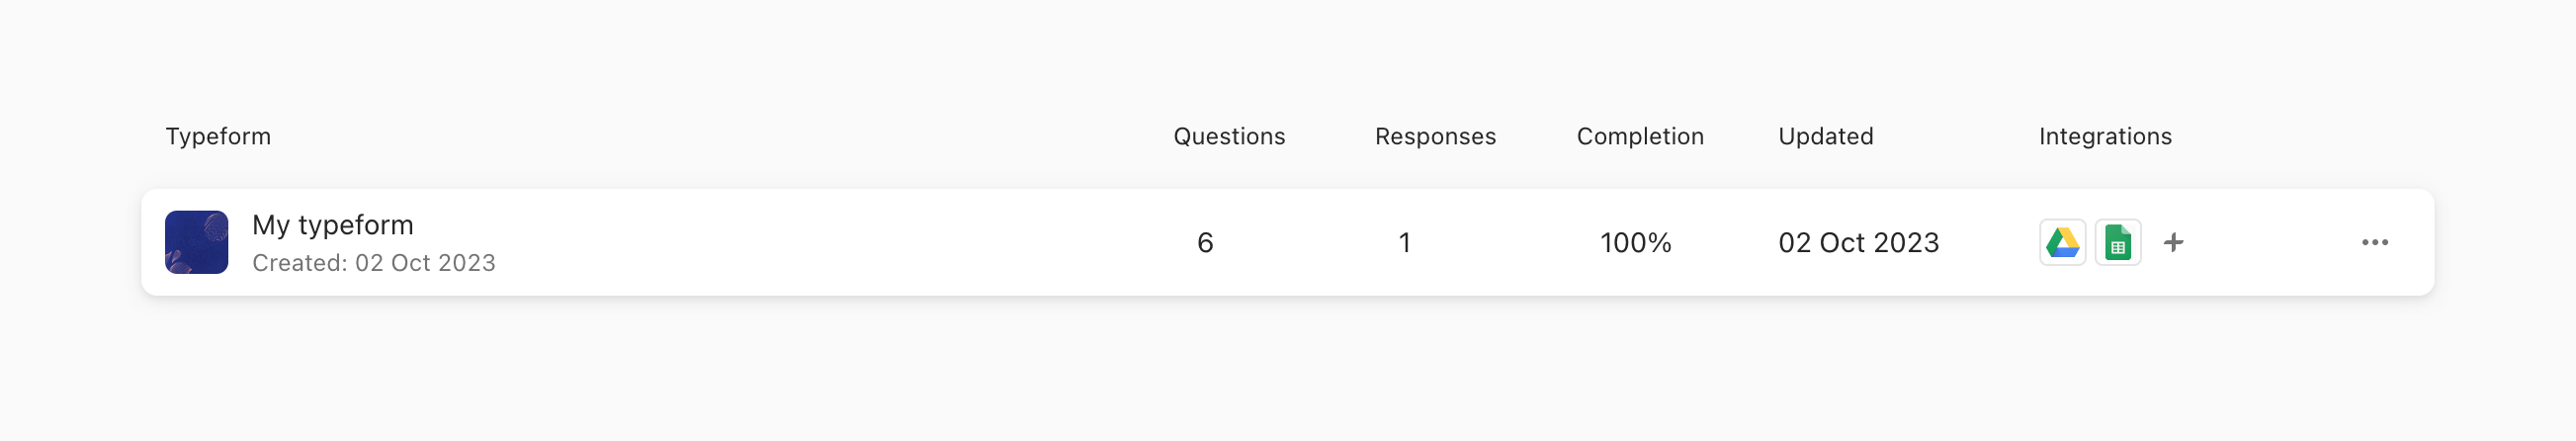This screenshot has width=2576, height=441.
Task: Click the blank page area above column headers
Action: pos(1200,50)
